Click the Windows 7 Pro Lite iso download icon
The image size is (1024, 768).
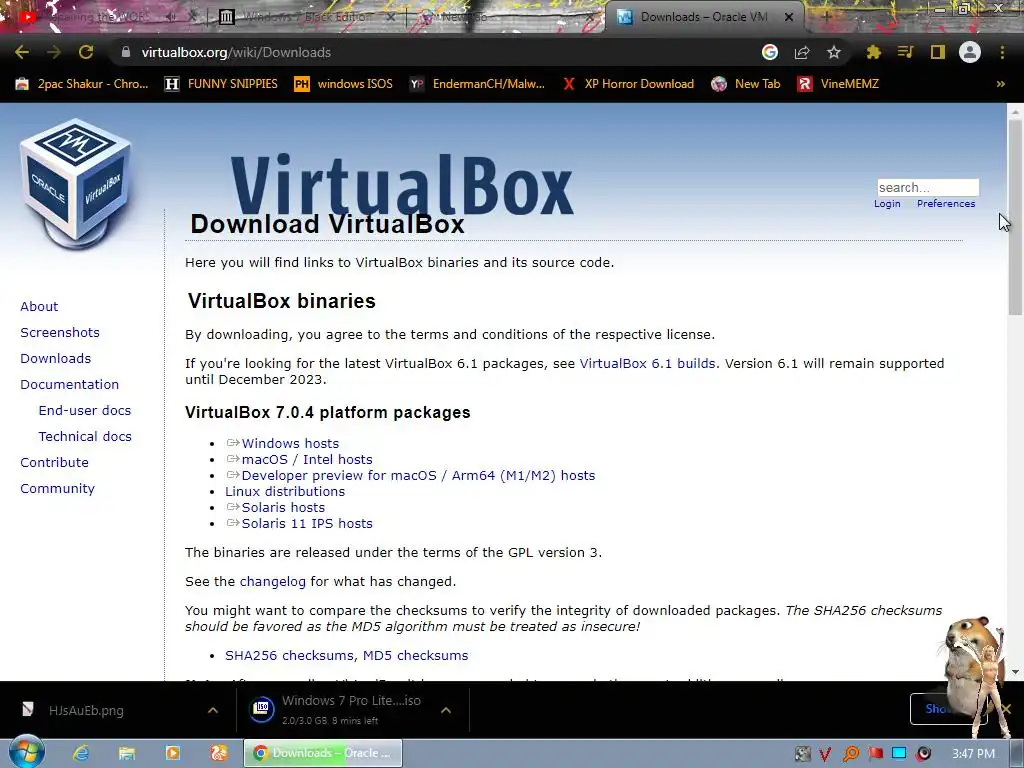(262, 709)
